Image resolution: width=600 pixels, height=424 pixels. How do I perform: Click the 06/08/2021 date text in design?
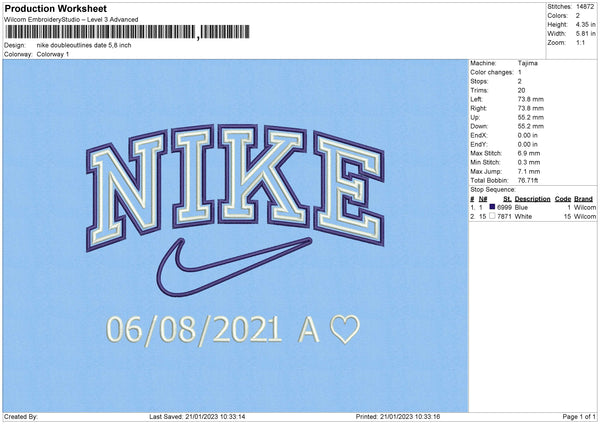tap(194, 330)
